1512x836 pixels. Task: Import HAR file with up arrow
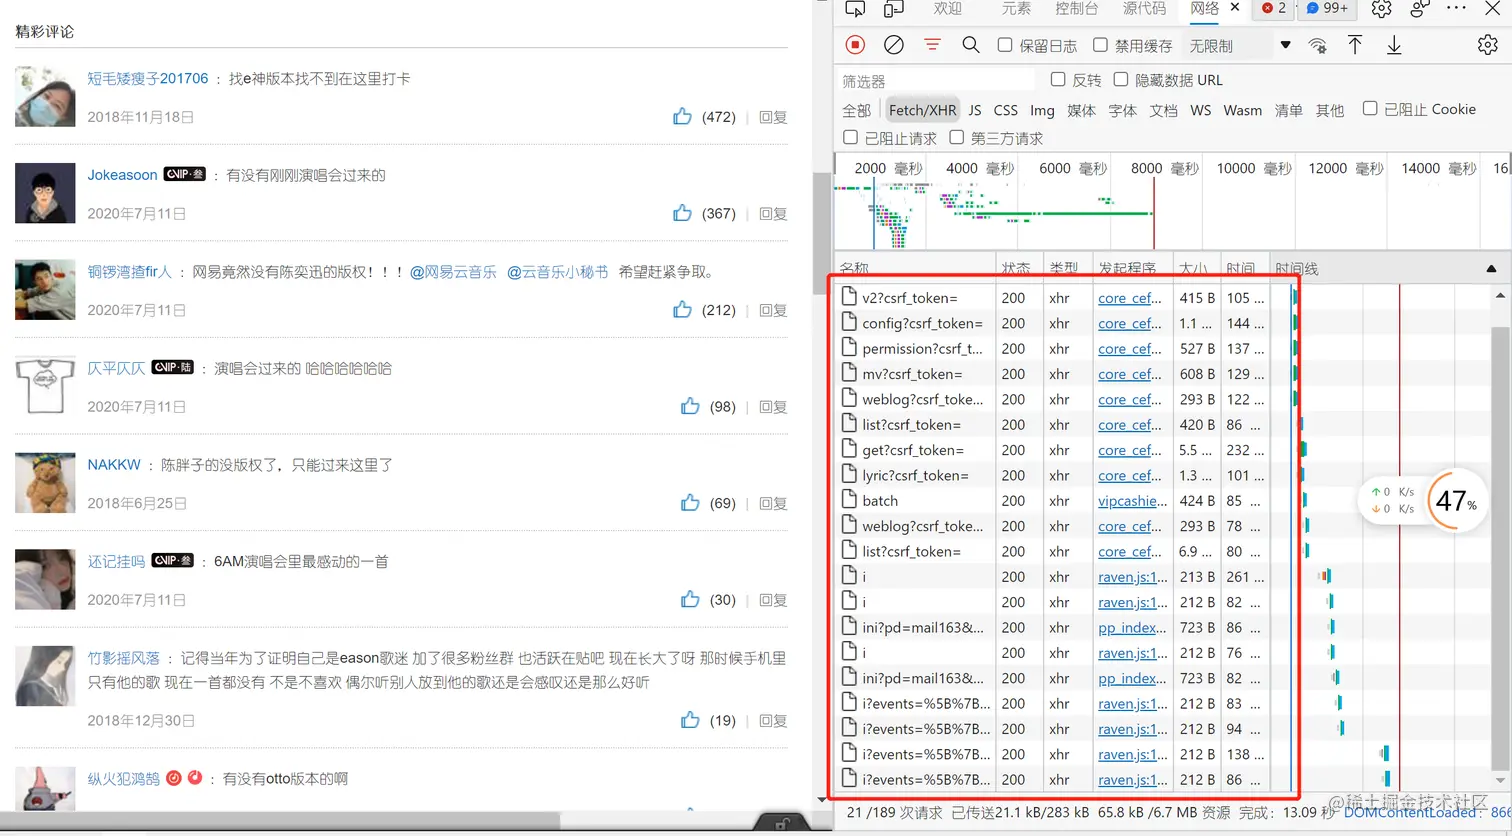(1355, 45)
